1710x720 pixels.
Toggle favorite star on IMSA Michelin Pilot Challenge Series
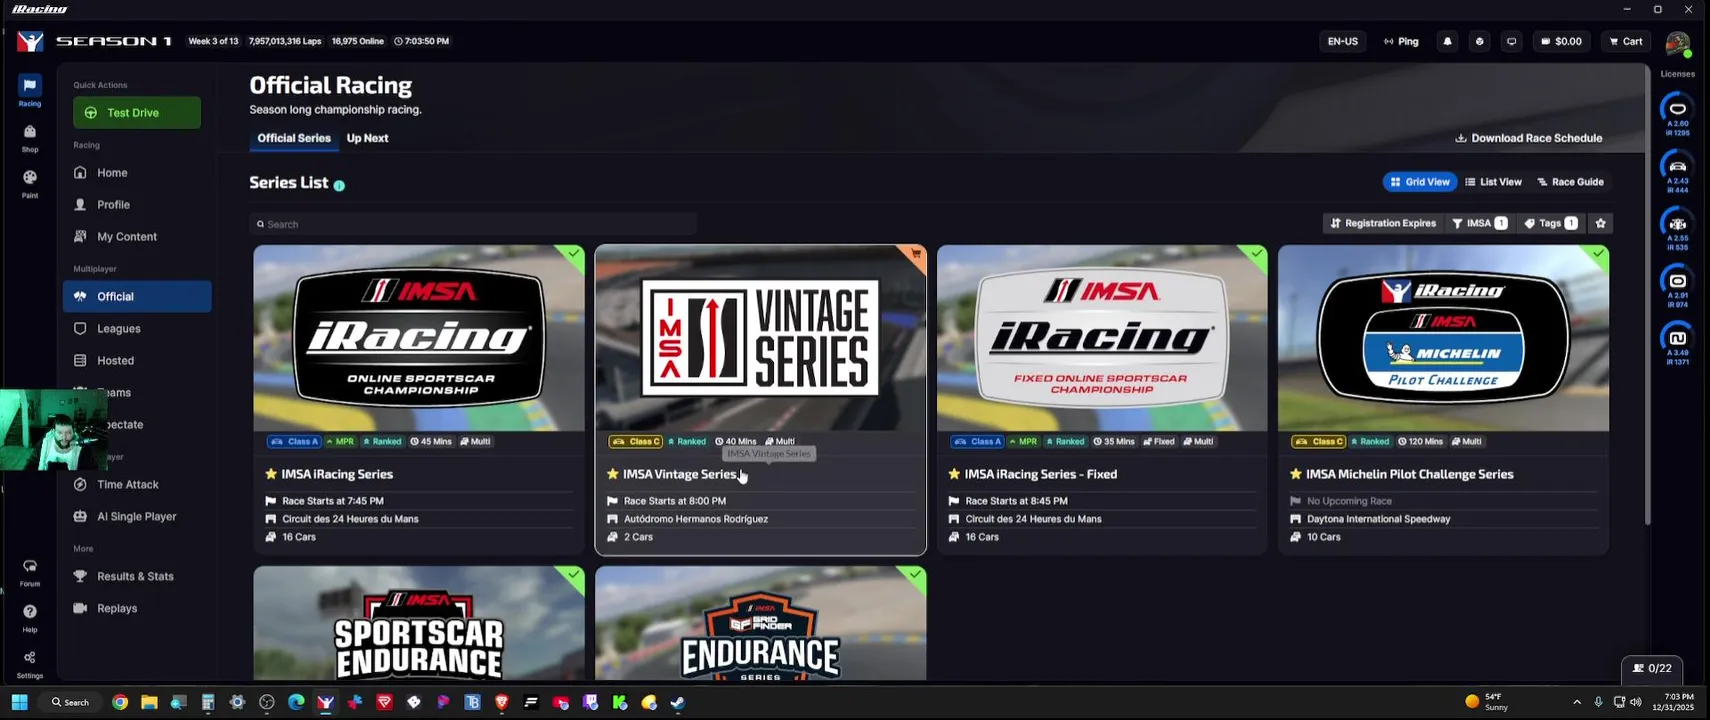[x=1296, y=474]
